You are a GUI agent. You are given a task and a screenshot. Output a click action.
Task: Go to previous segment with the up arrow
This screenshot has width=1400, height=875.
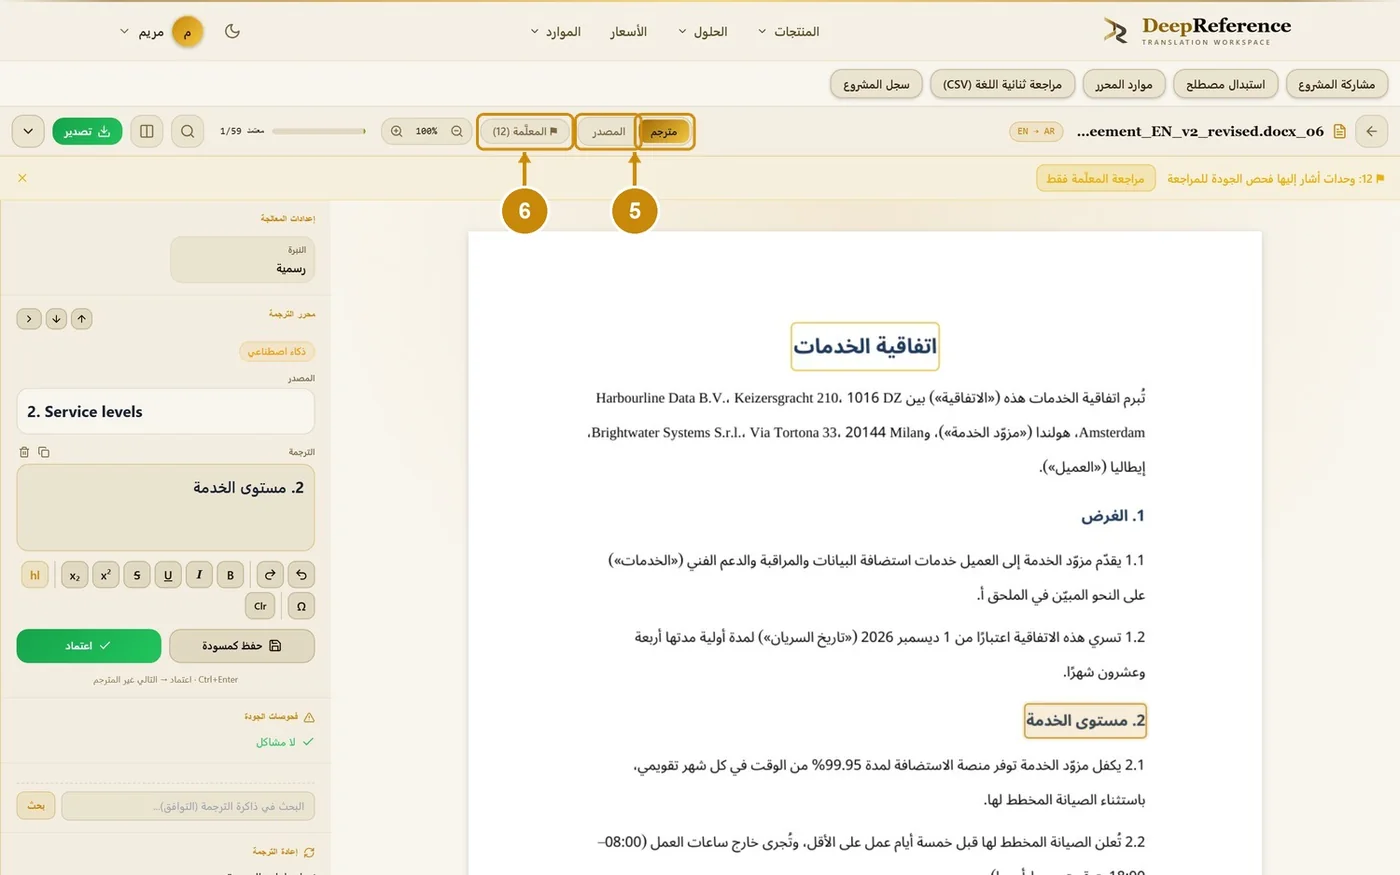coord(82,318)
